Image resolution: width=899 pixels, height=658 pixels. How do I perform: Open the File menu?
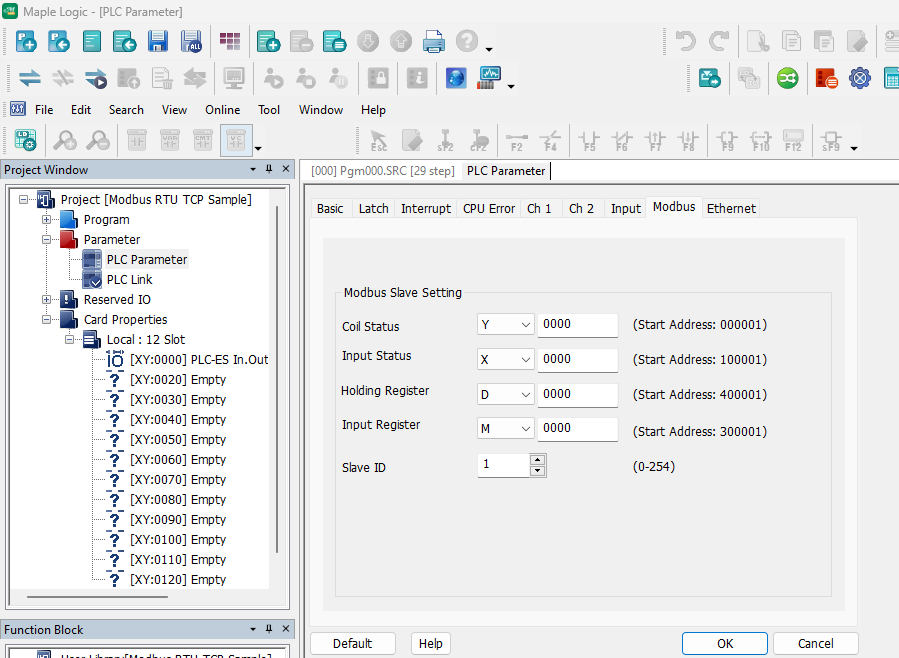click(x=44, y=109)
